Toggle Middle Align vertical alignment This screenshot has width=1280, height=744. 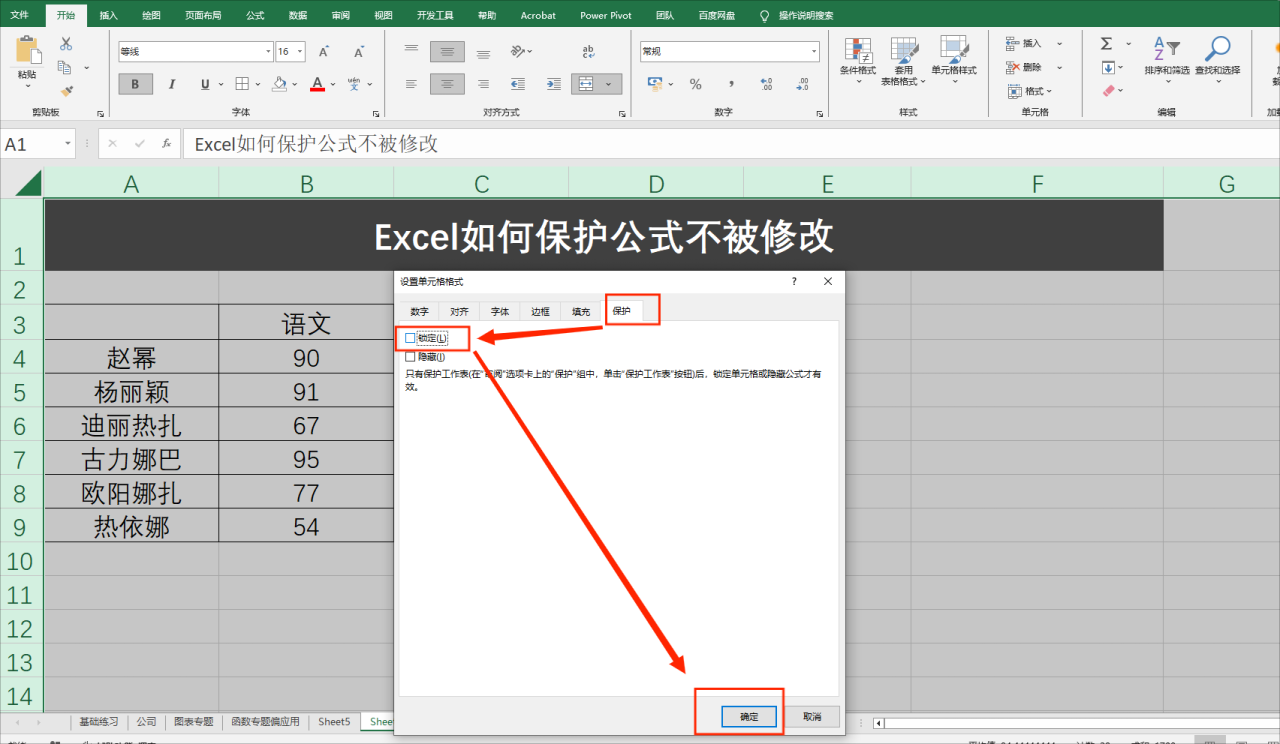pyautogui.click(x=447, y=51)
